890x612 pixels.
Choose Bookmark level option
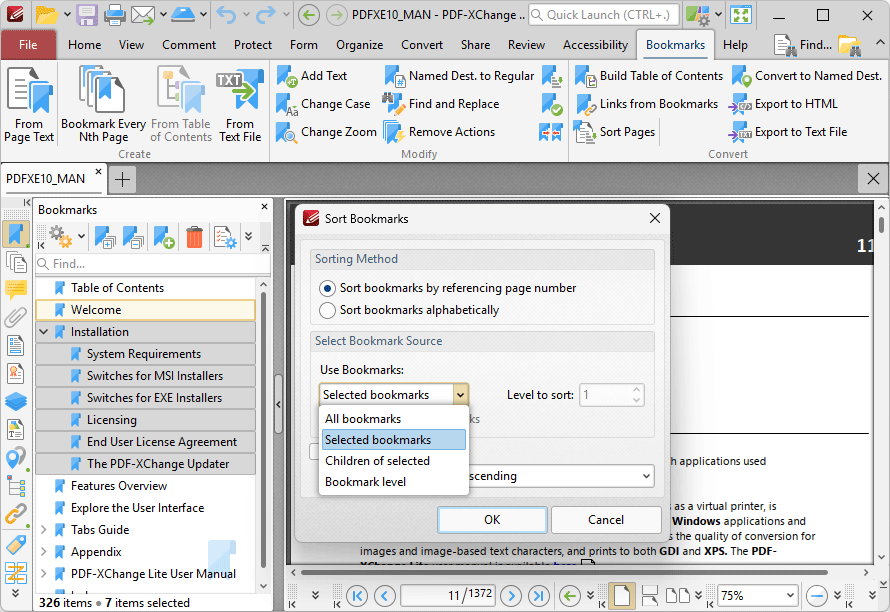(394, 482)
